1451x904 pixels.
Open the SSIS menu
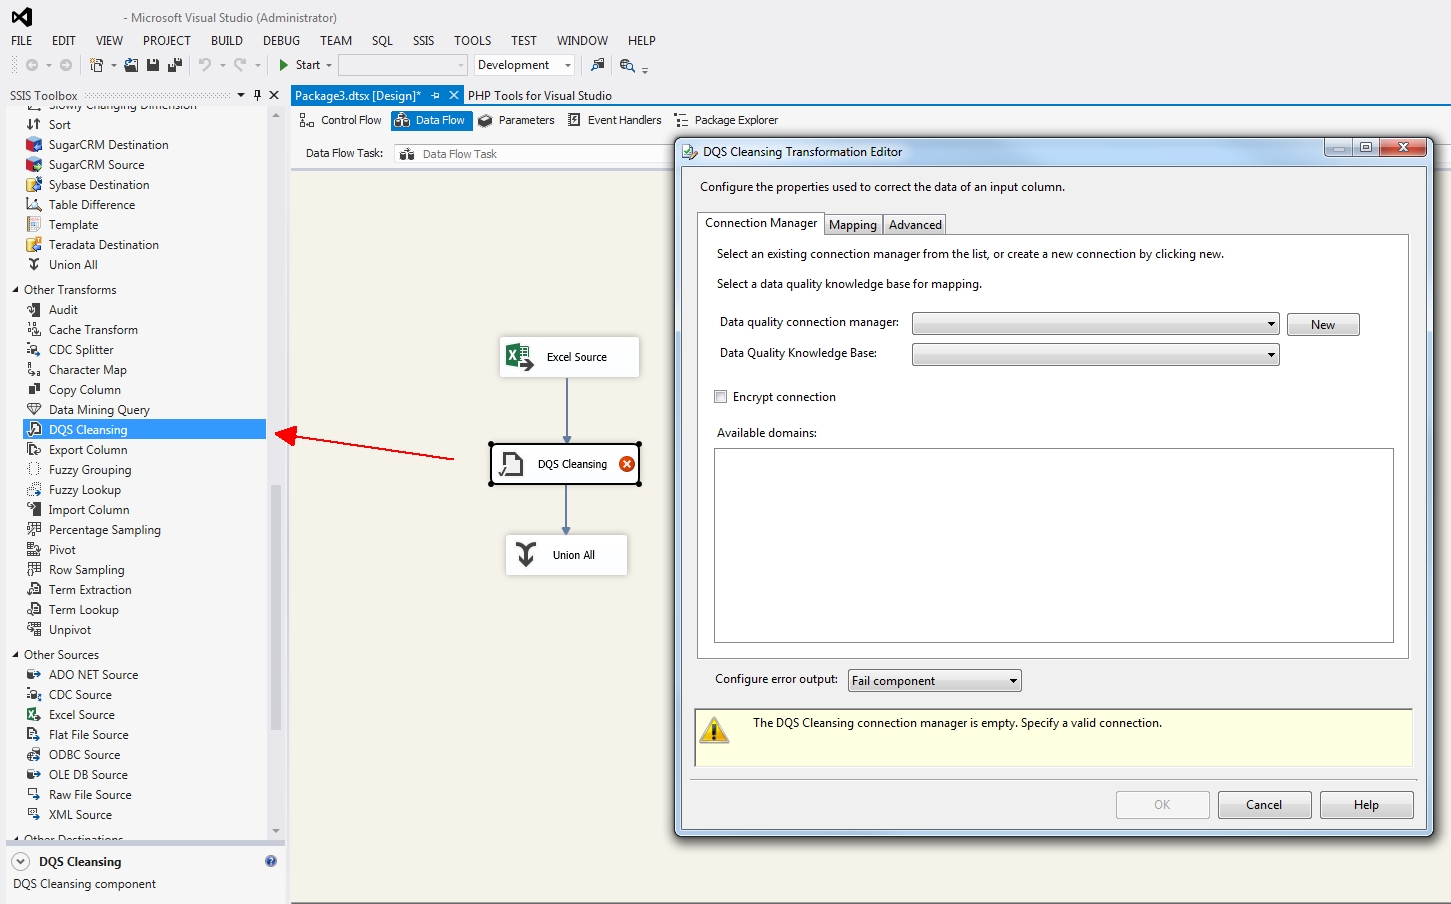[x=423, y=41]
